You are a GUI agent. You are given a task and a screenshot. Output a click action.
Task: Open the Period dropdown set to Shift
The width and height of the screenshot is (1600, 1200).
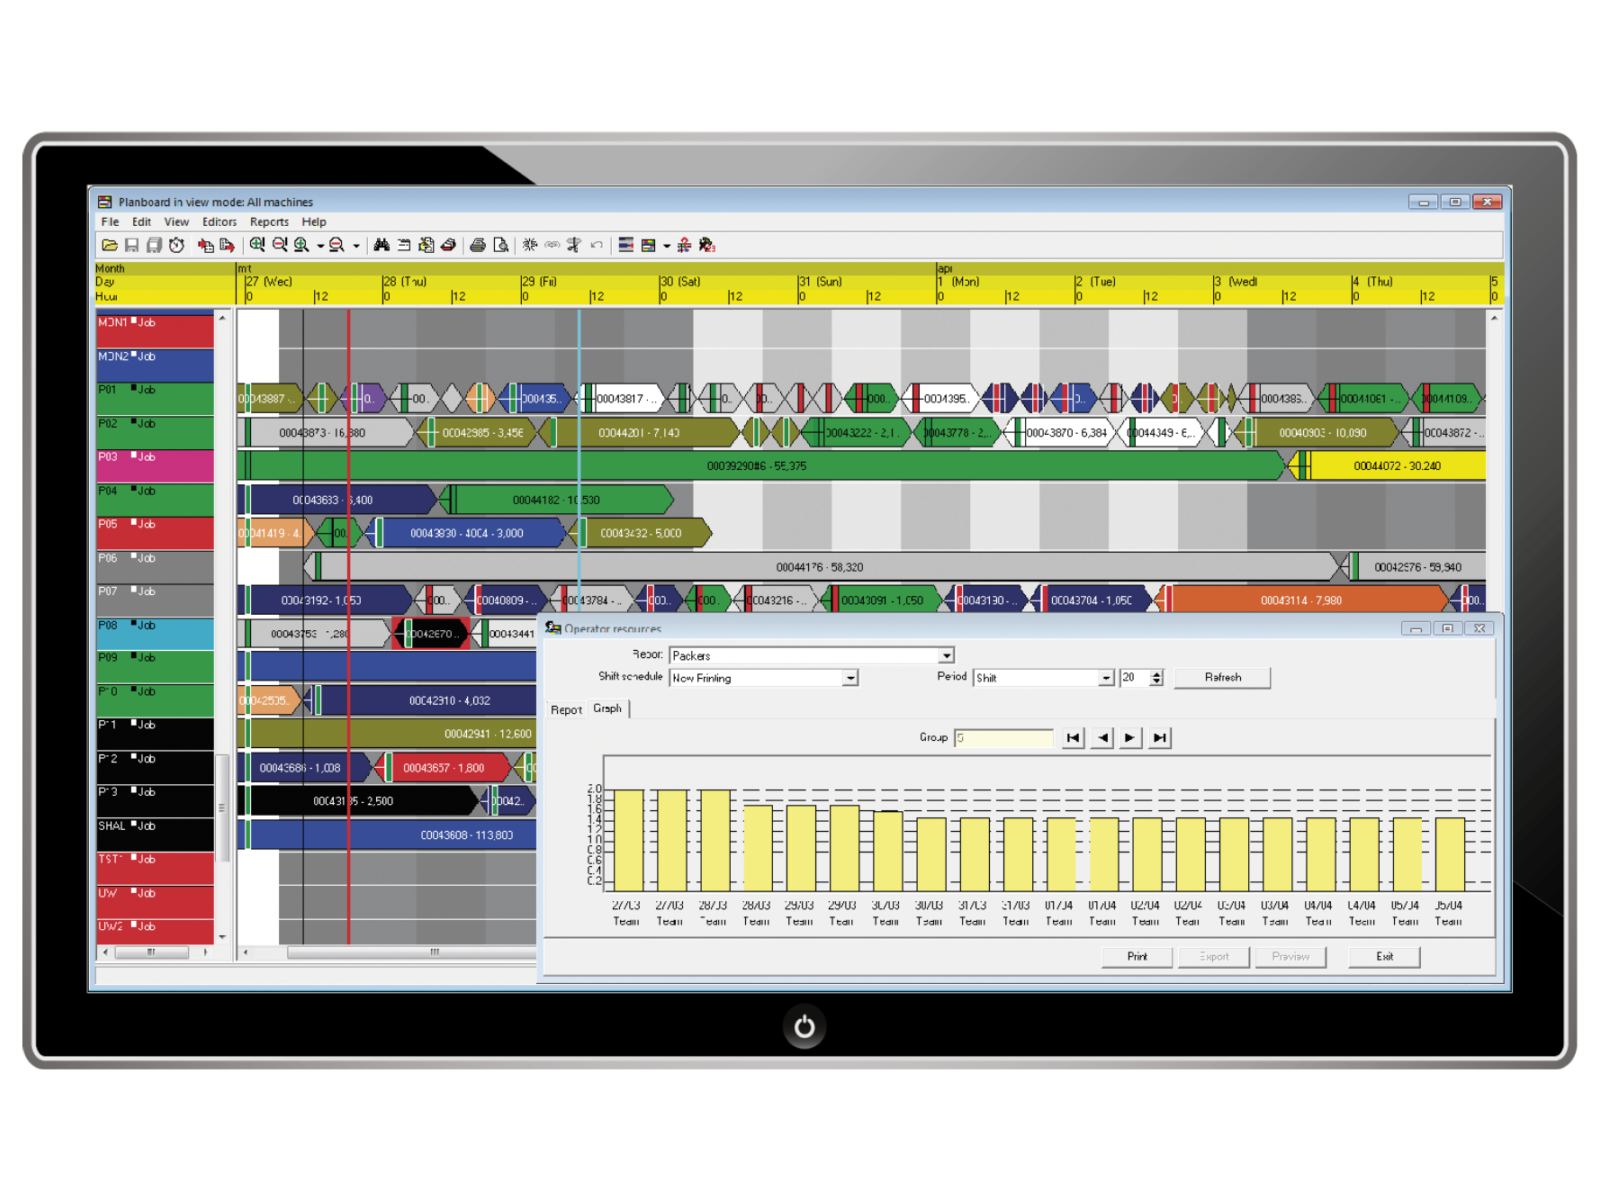click(x=1106, y=677)
